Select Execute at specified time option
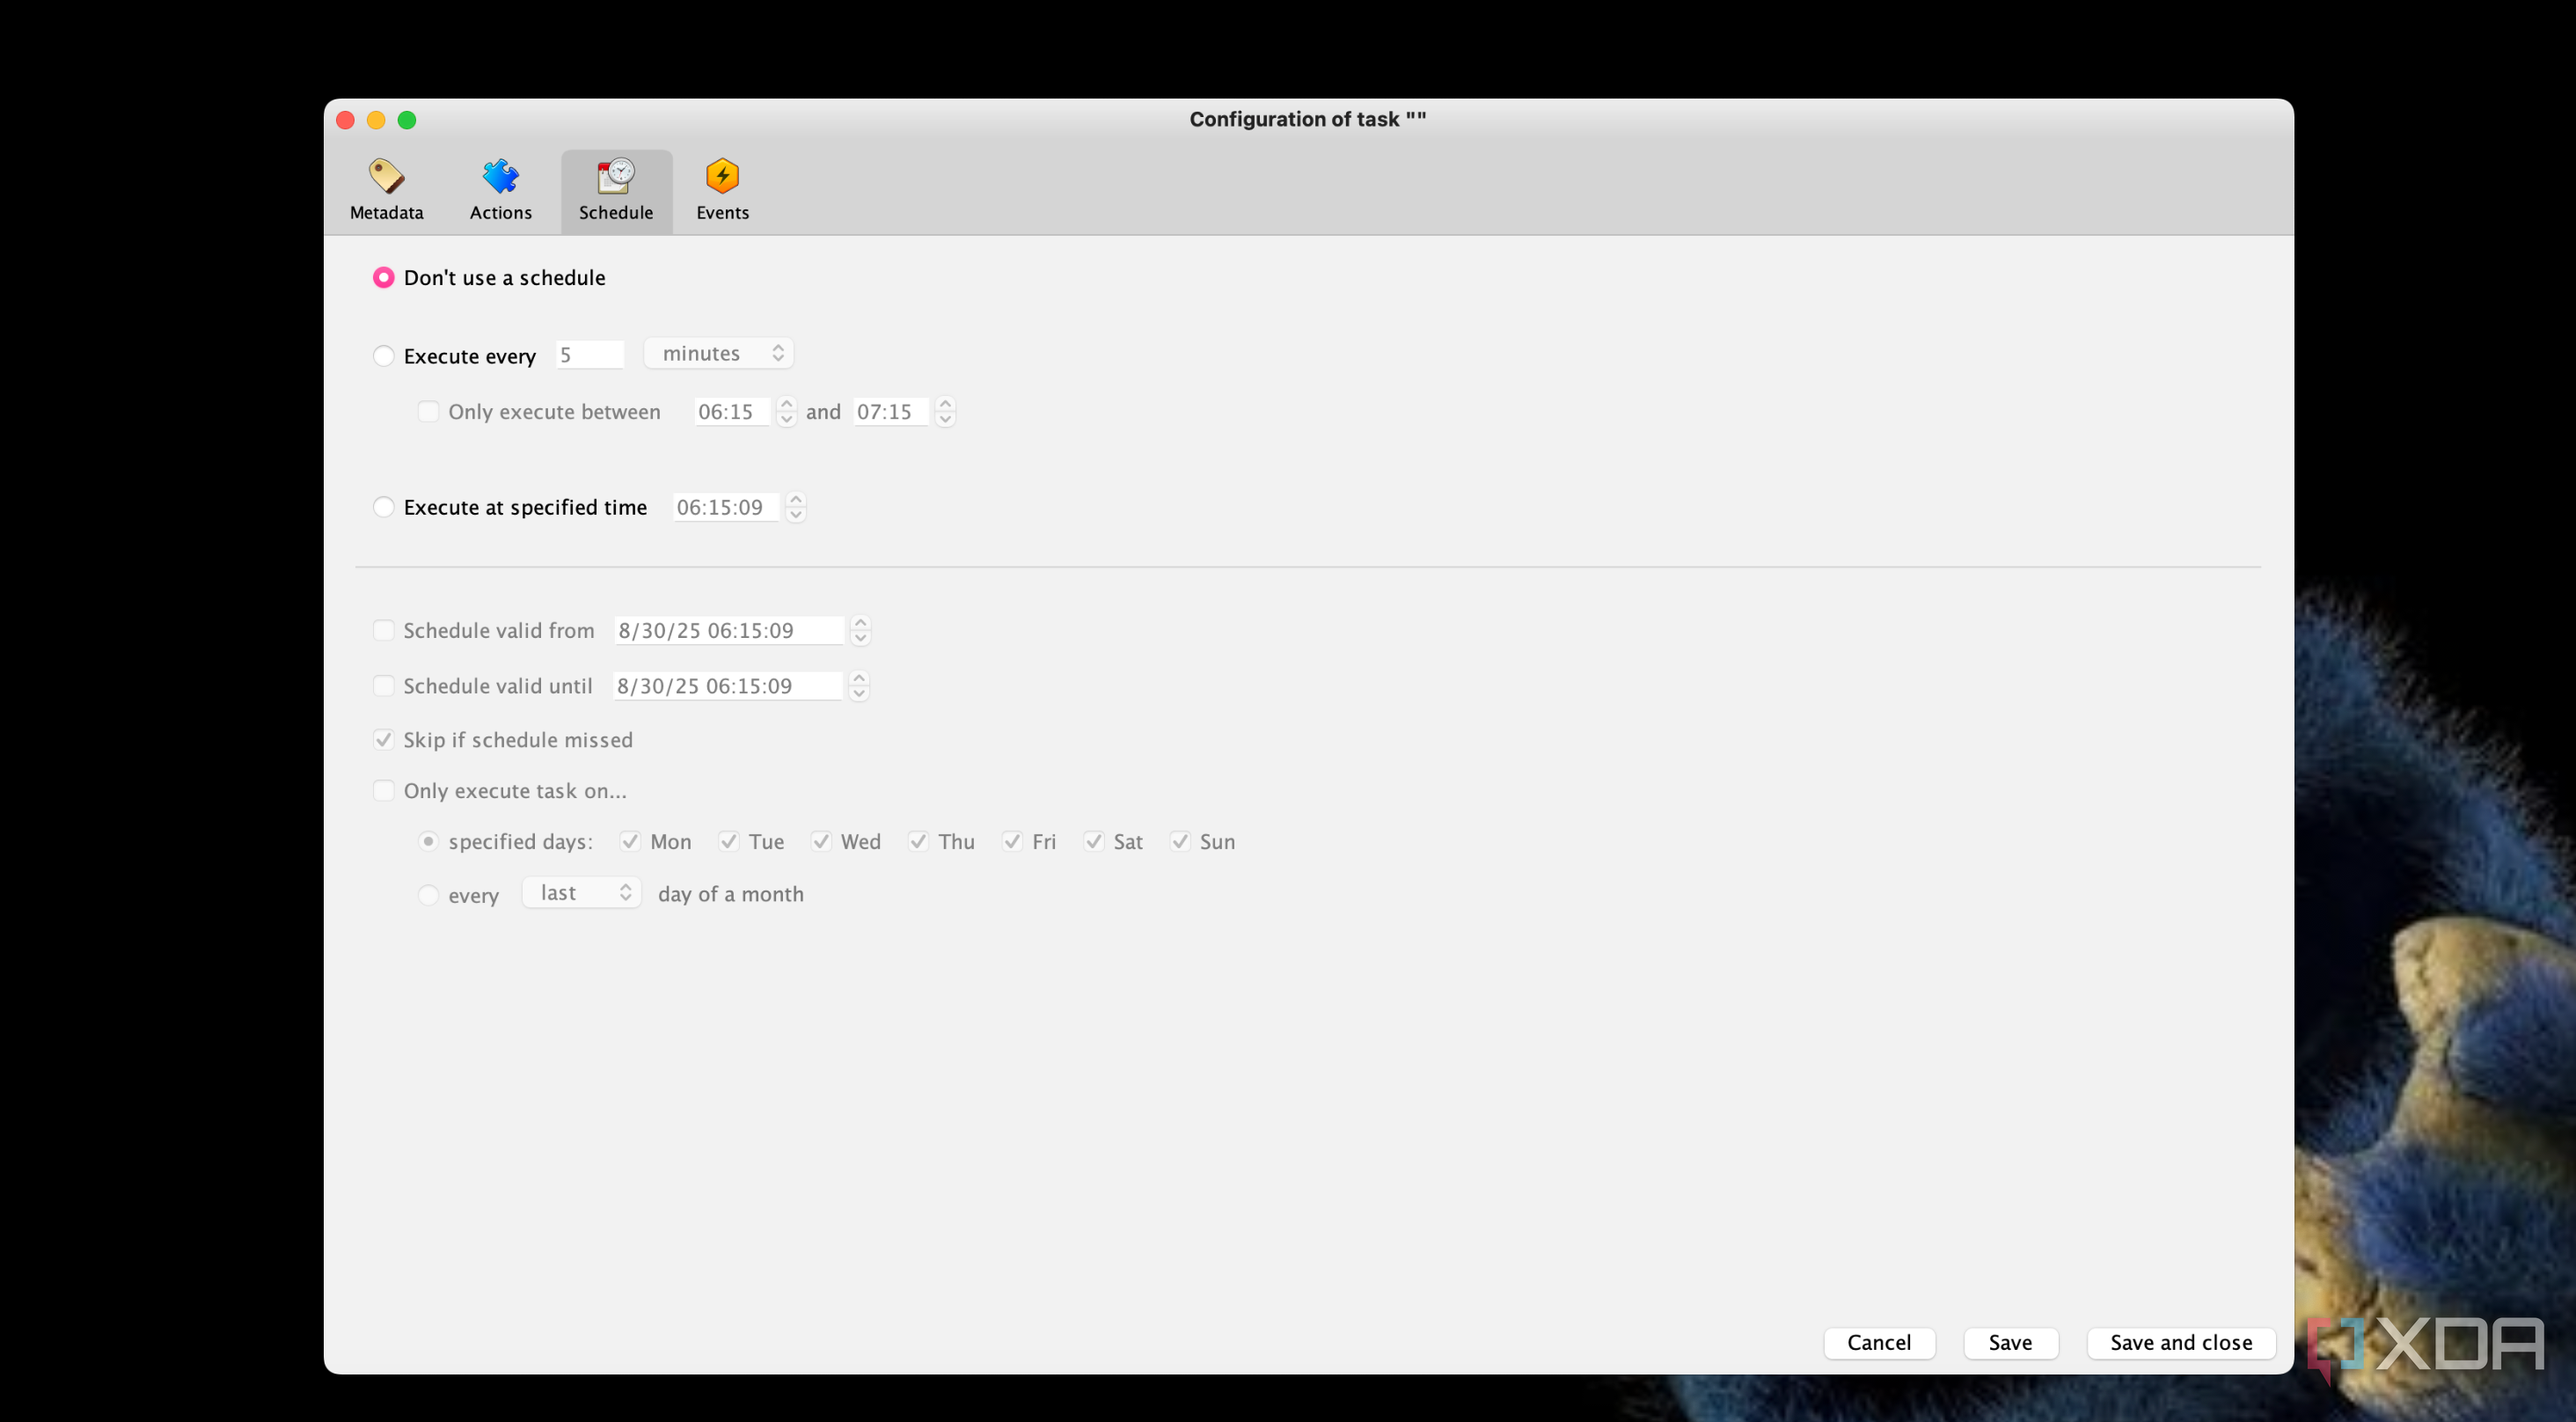The height and width of the screenshot is (1422, 2576). 383,507
